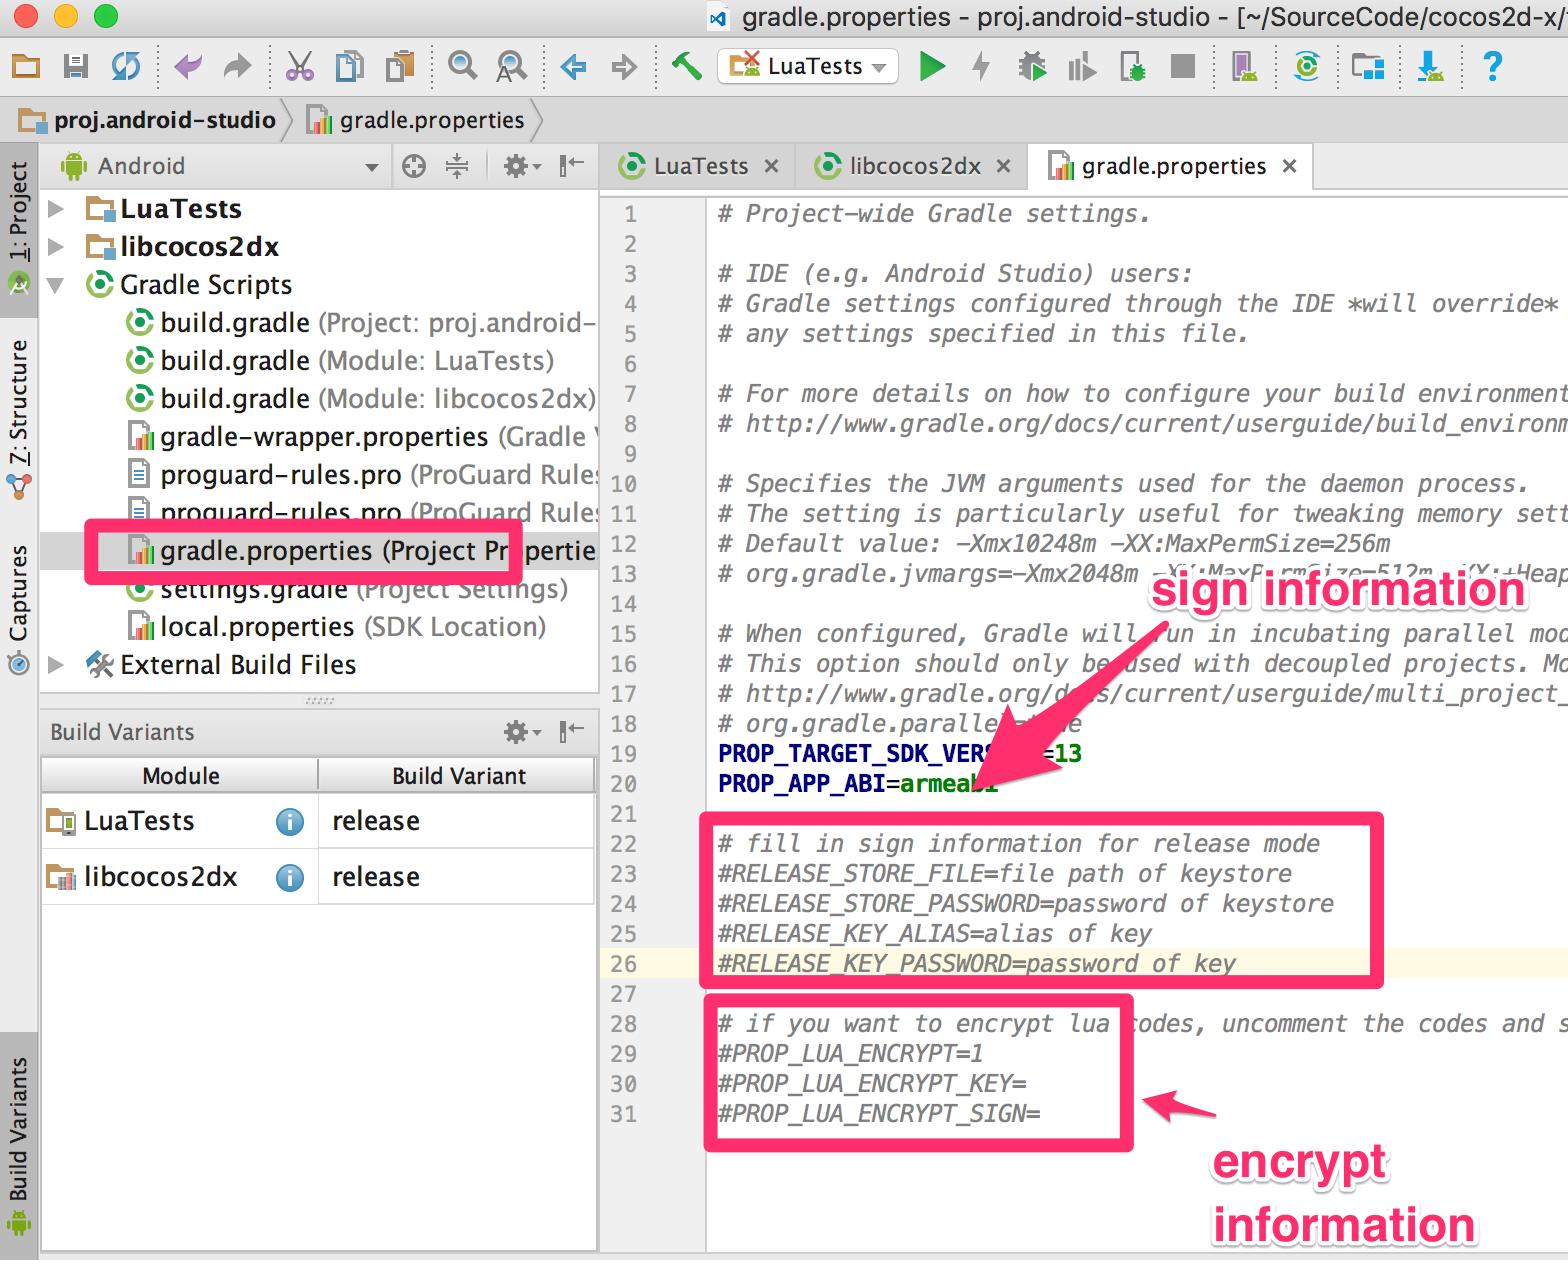
Task: Collapse the Gradle Scripts tree node
Action: click(57, 285)
